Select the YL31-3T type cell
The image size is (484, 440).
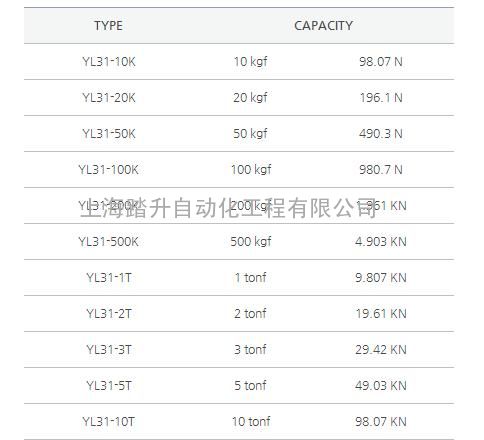pyautogui.click(x=109, y=350)
